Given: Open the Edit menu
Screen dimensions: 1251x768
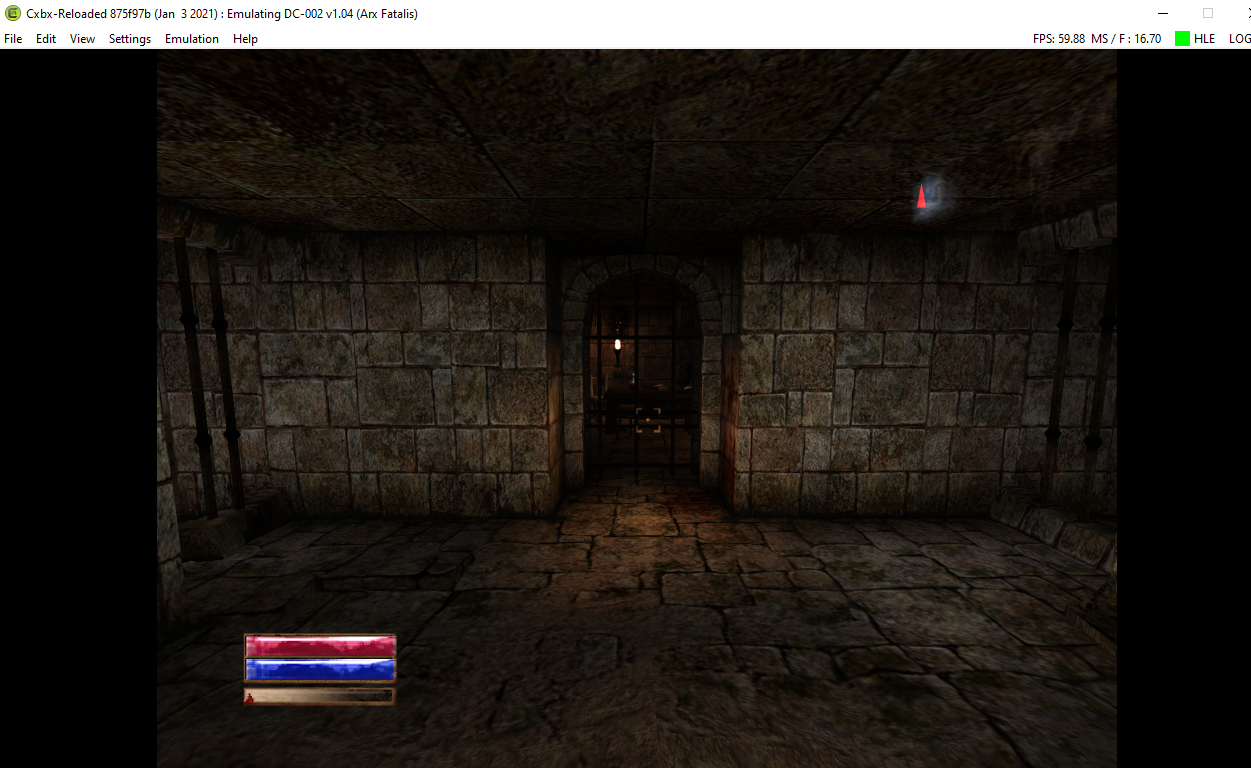Looking at the screenshot, I should [x=46, y=39].
